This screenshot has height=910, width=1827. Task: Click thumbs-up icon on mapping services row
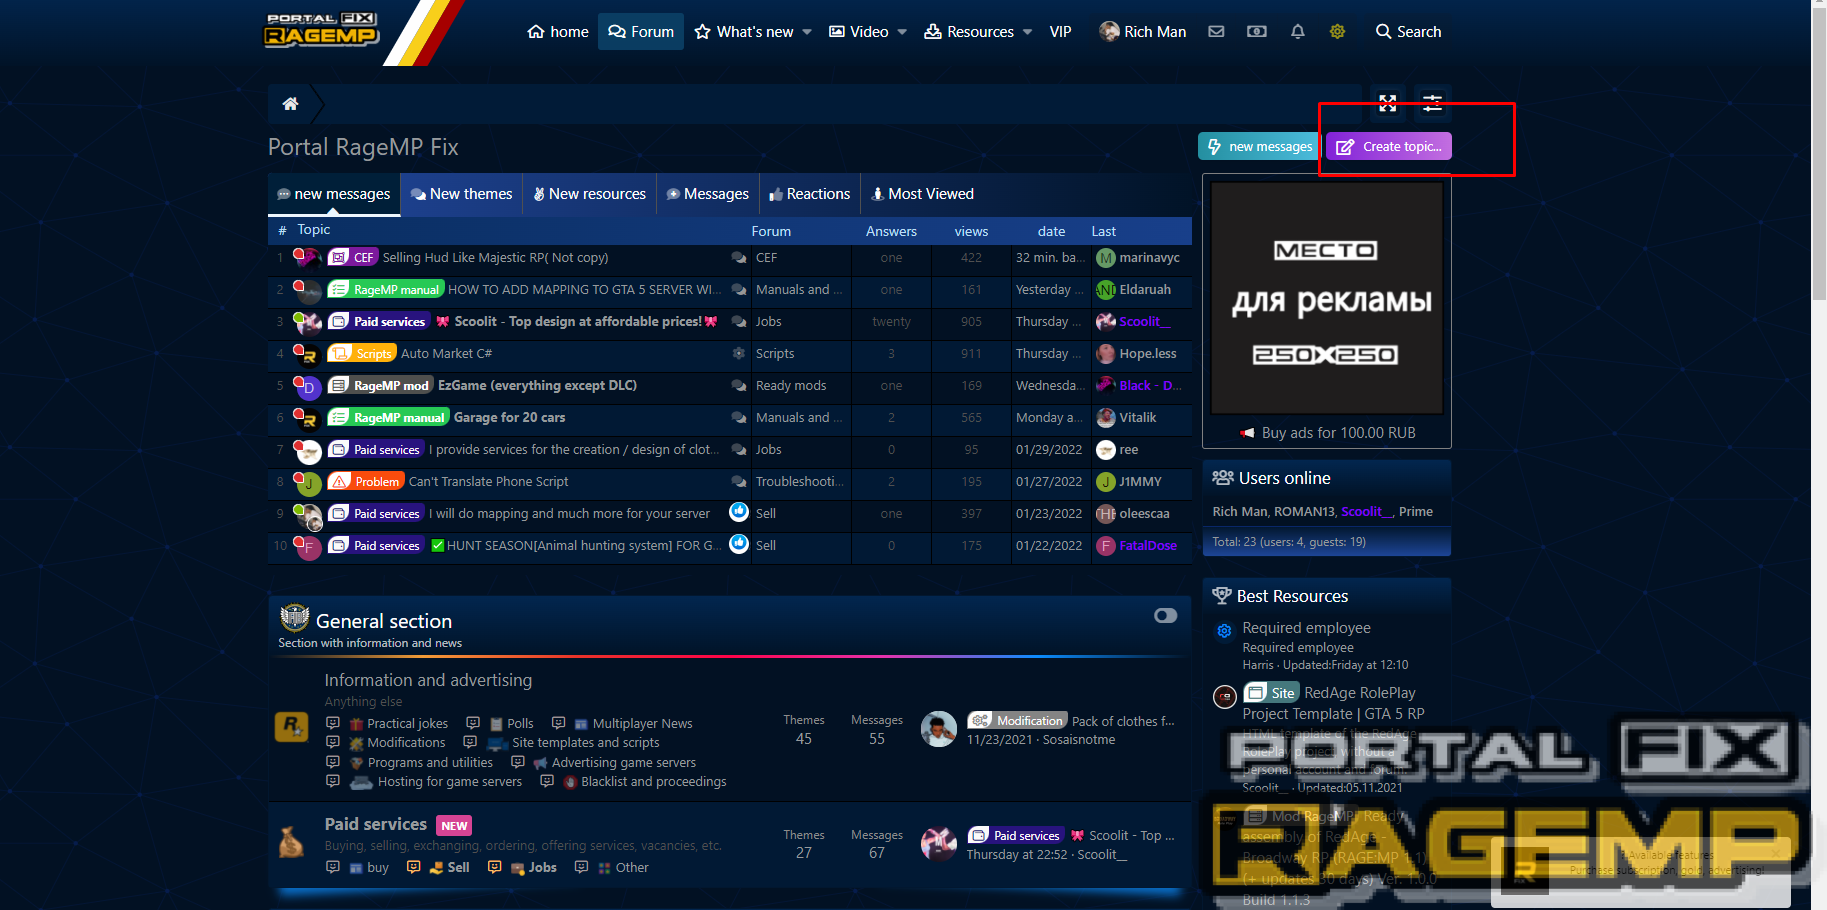pos(739,512)
